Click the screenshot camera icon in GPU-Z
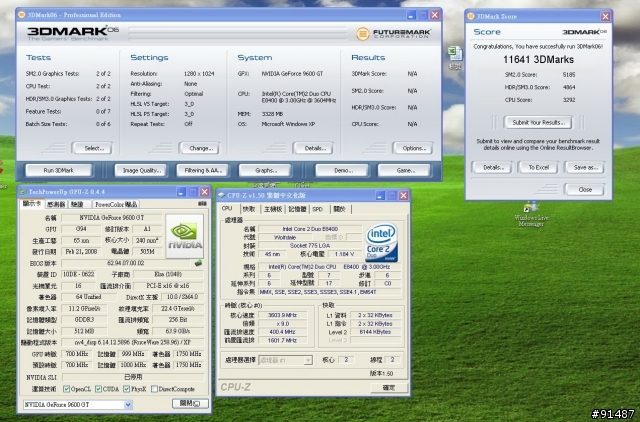640x422 pixels. [x=202, y=203]
